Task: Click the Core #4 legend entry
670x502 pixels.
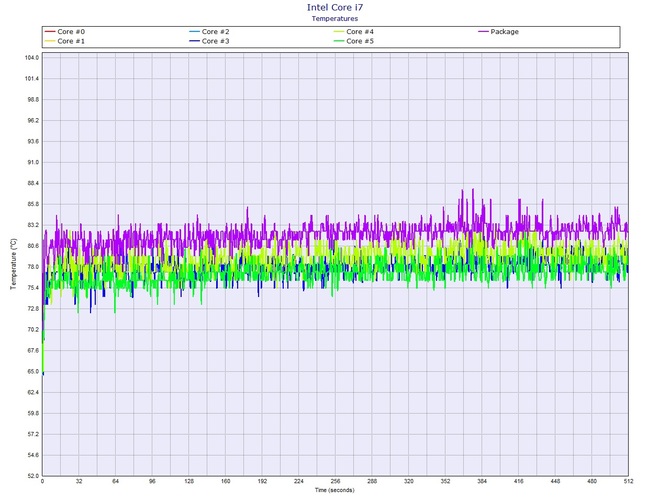Action: [x=354, y=32]
